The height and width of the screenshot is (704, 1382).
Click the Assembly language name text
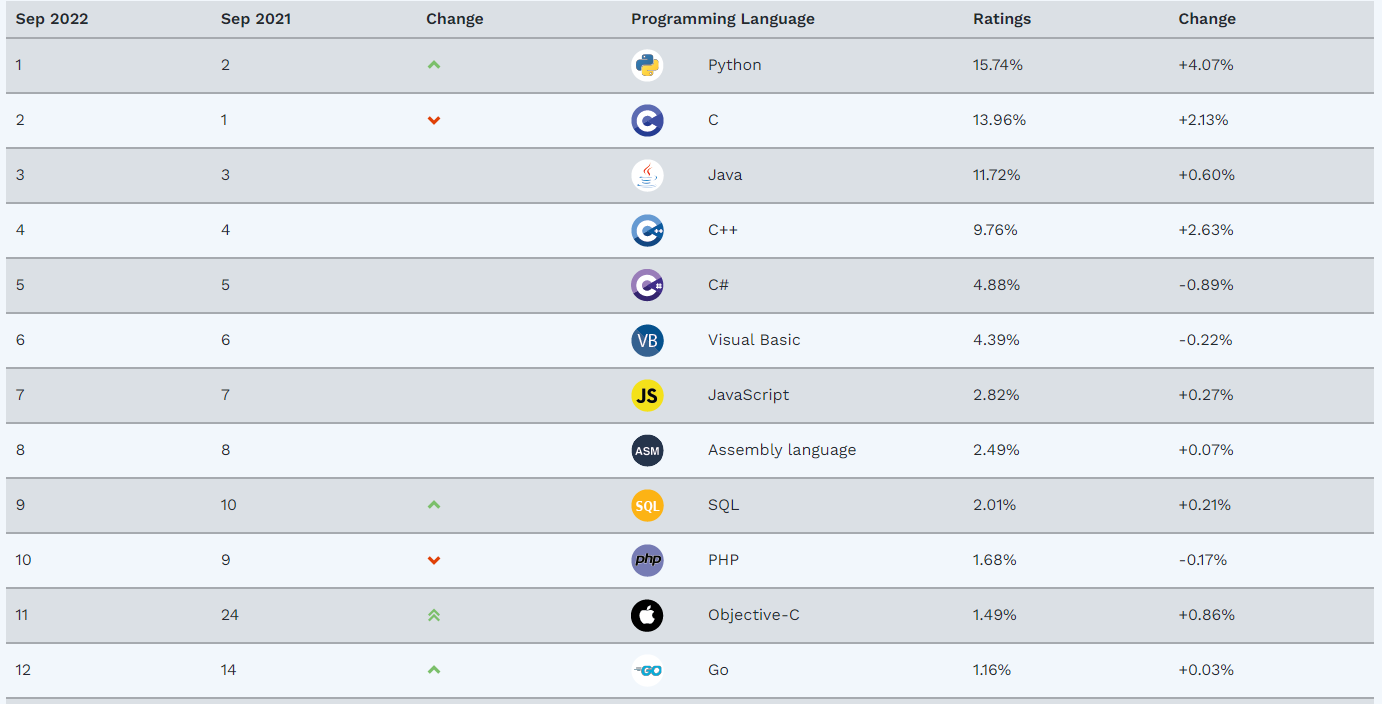pos(781,450)
